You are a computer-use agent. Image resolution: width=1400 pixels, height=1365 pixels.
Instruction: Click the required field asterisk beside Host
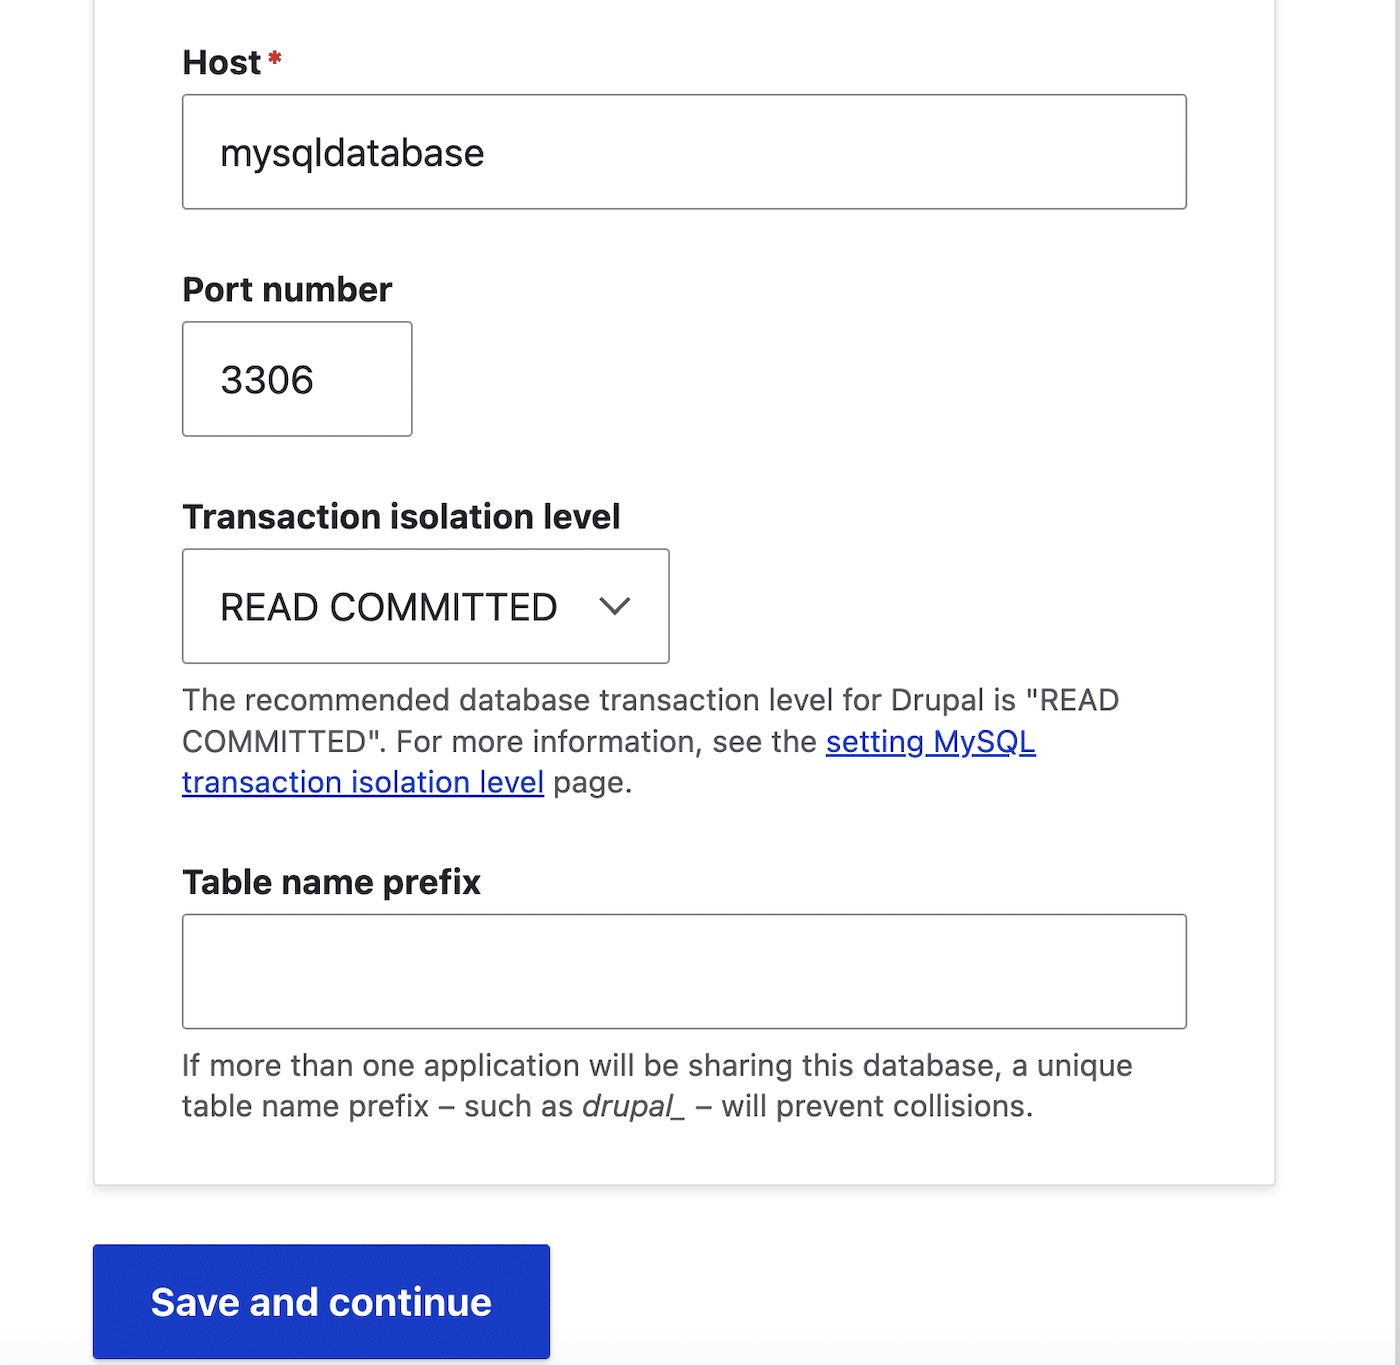pyautogui.click(x=274, y=60)
